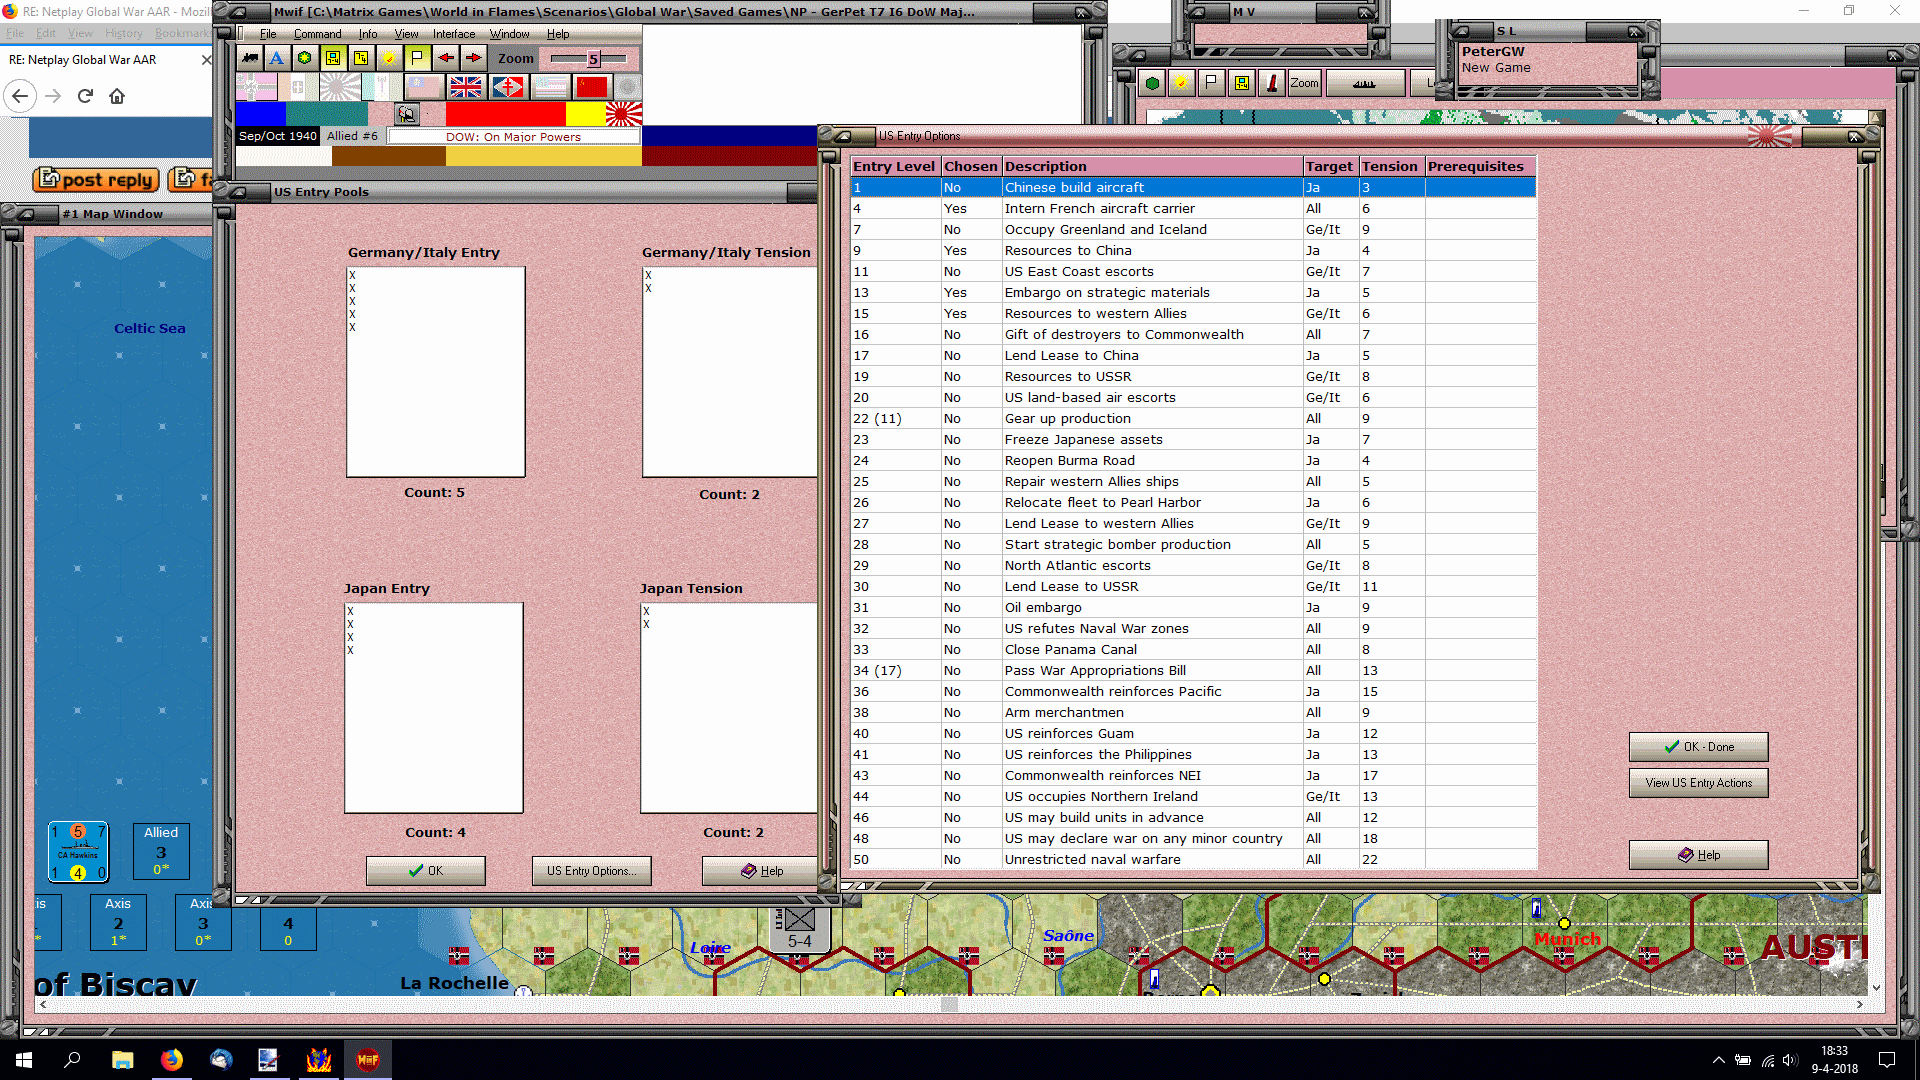Open the Window menu

click(x=509, y=34)
